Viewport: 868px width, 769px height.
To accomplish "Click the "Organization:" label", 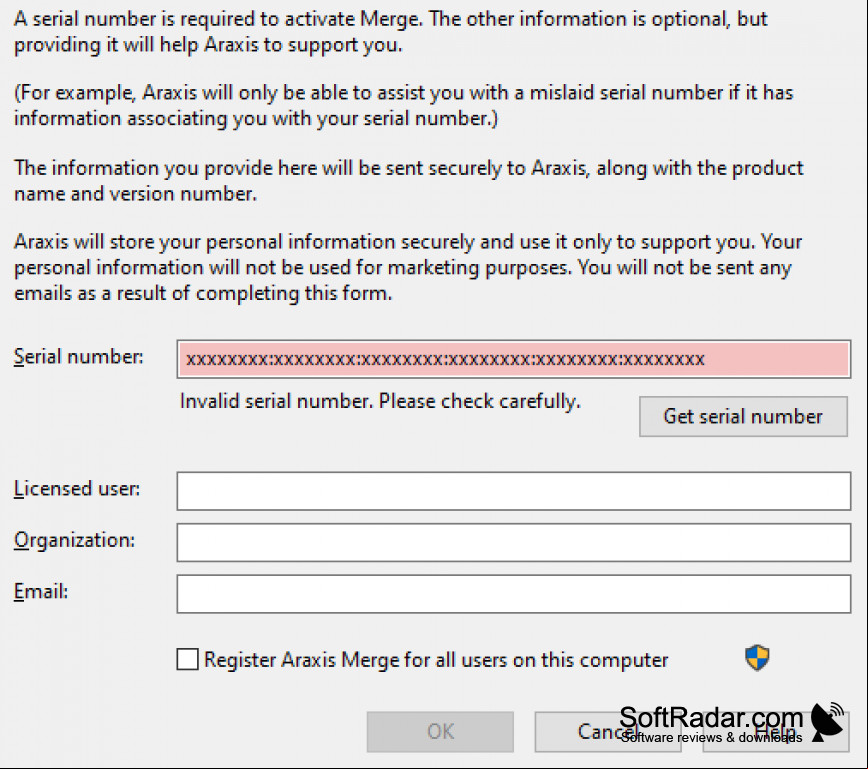I will pyautogui.click(x=74, y=540).
